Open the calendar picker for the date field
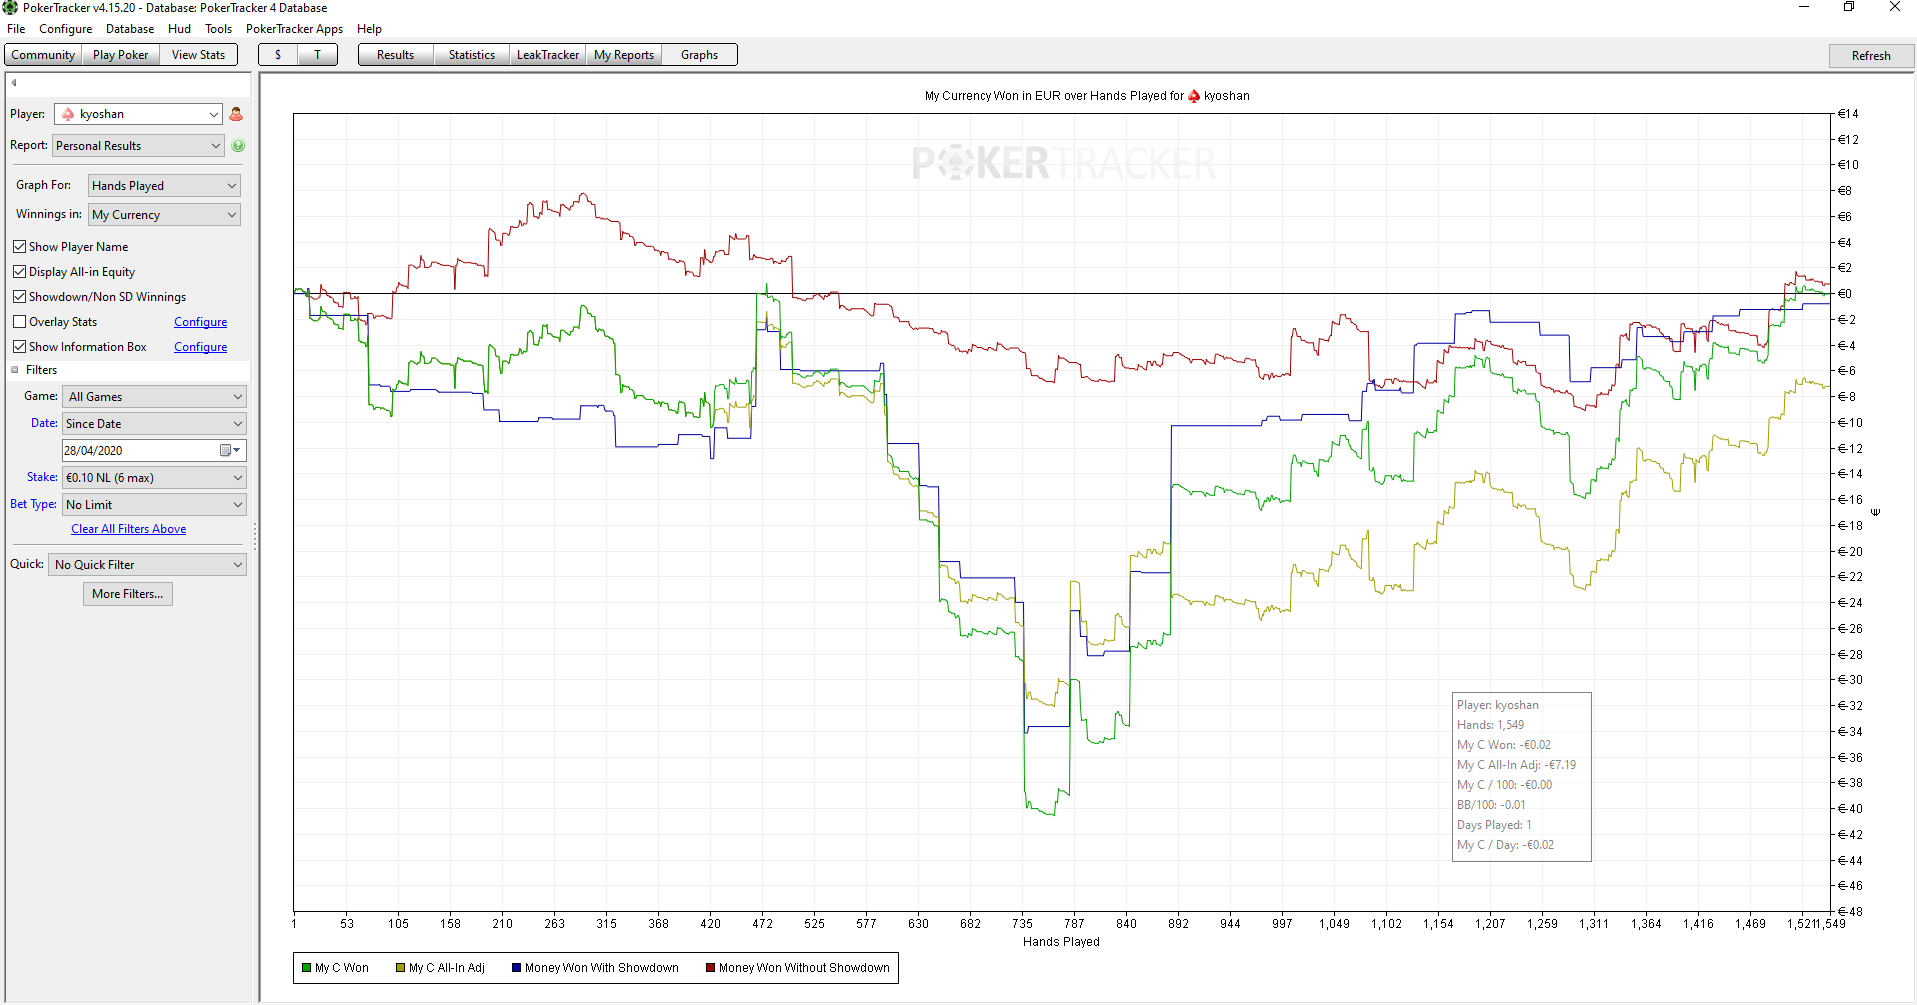 [x=230, y=451]
